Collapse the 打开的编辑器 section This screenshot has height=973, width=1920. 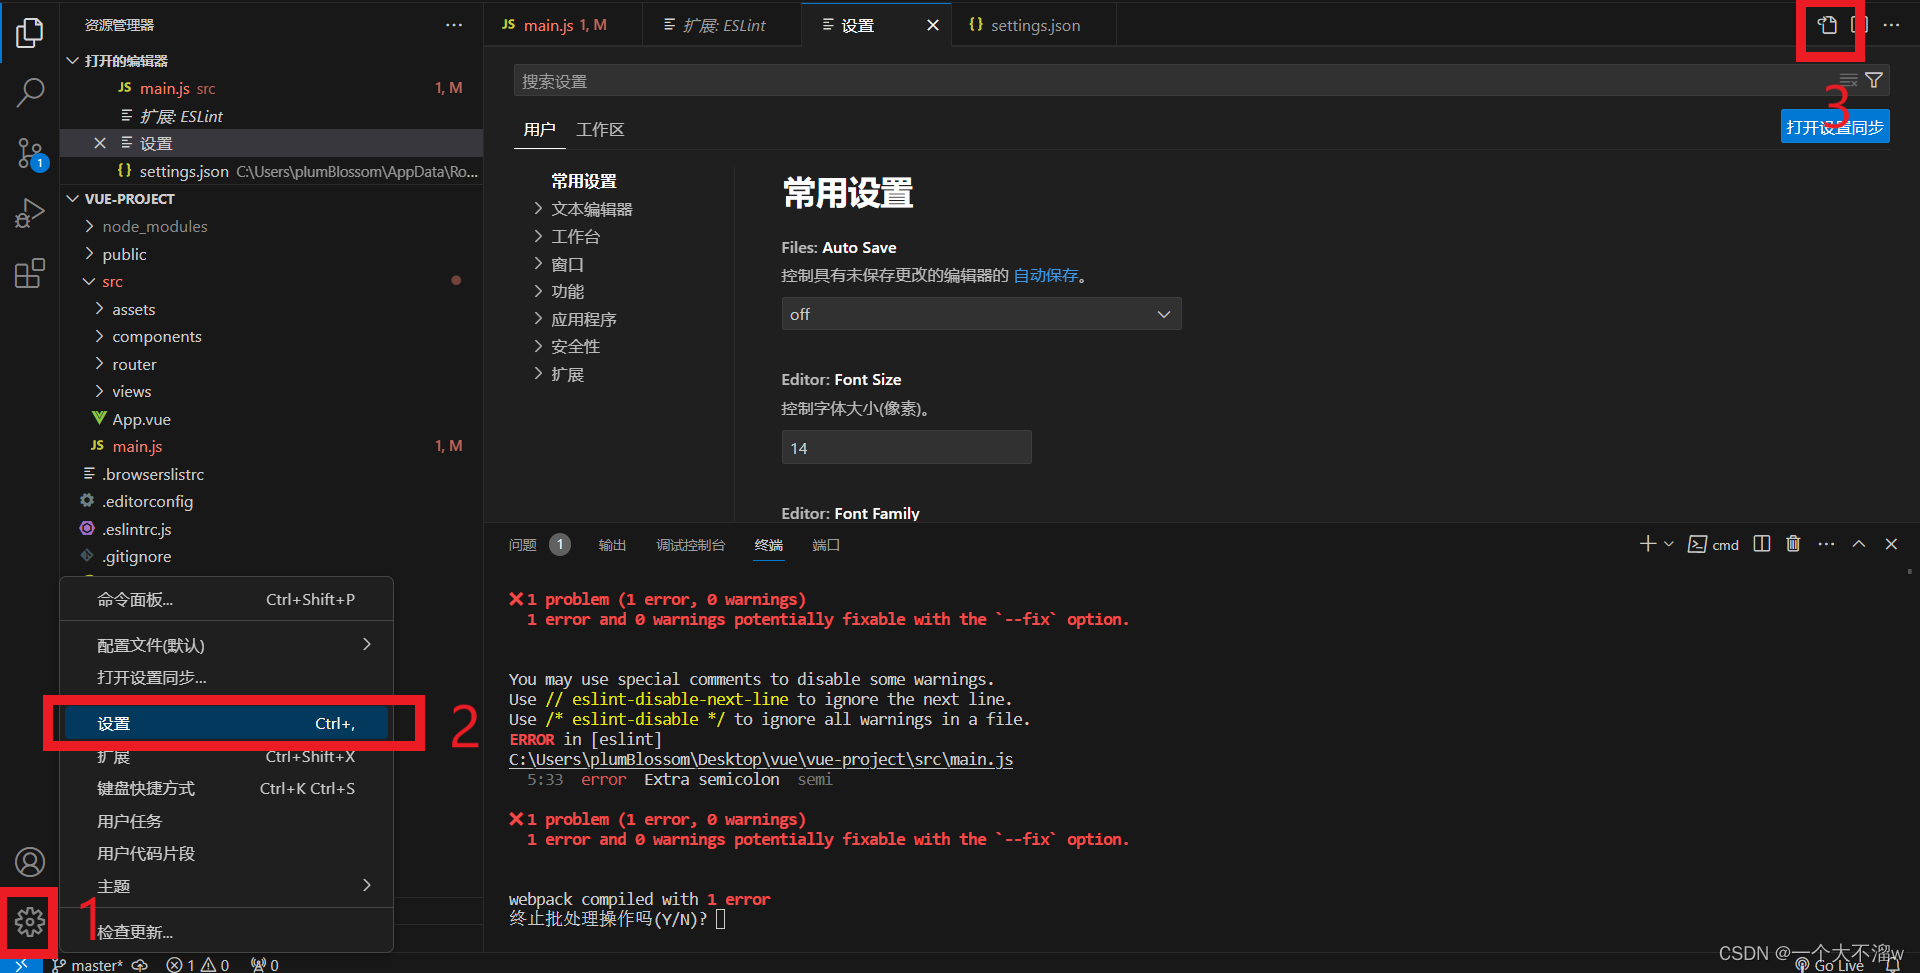(272, 61)
